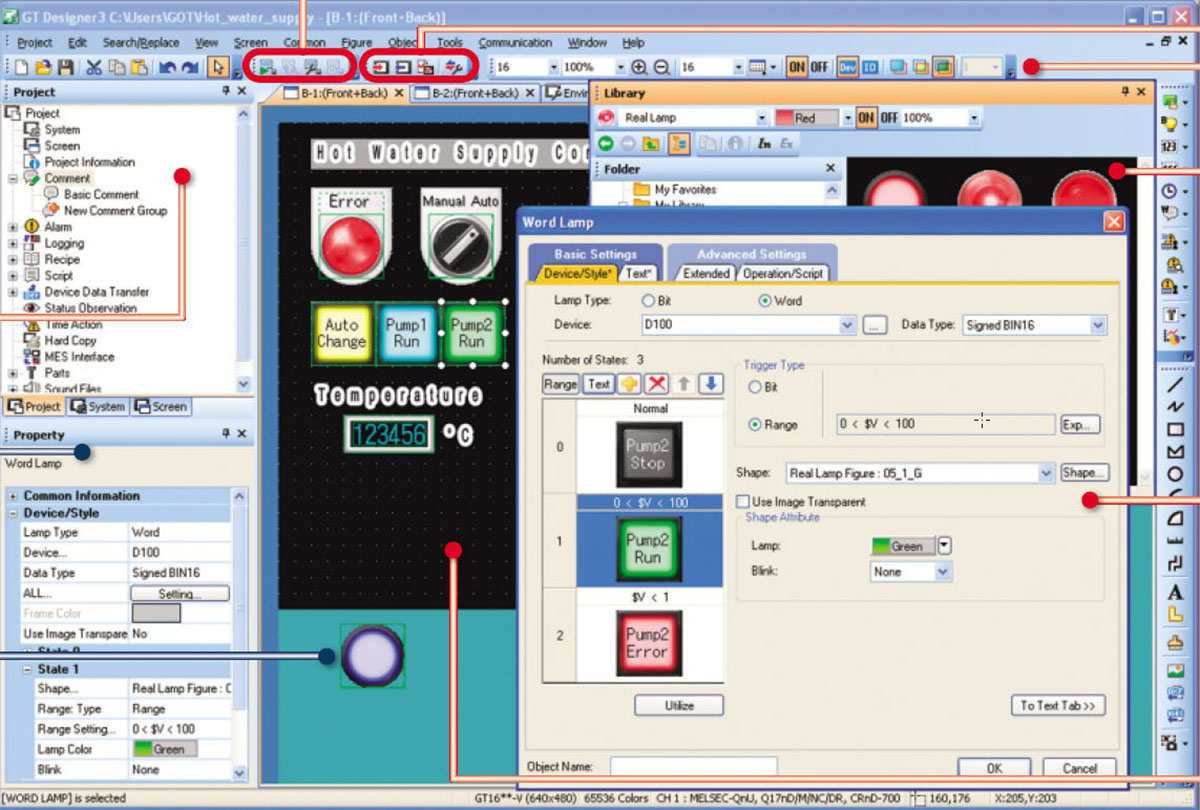Enable the Use Image Transparent checkbox

pos(742,501)
